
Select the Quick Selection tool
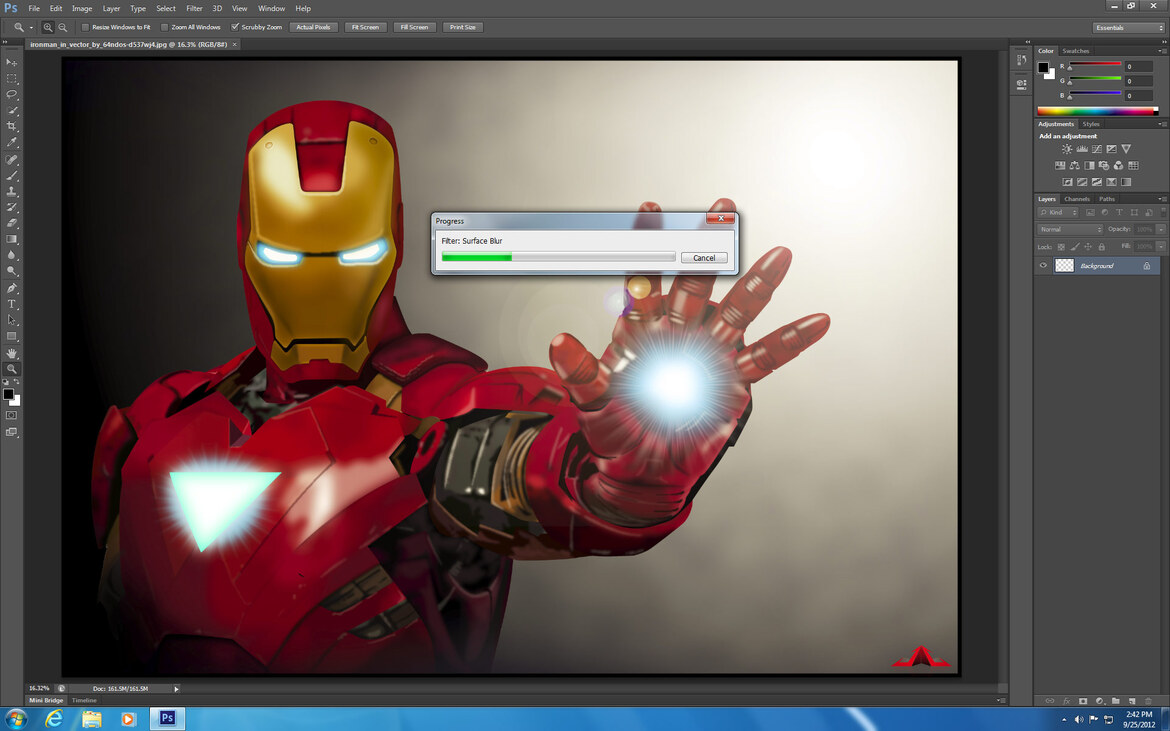coord(11,110)
